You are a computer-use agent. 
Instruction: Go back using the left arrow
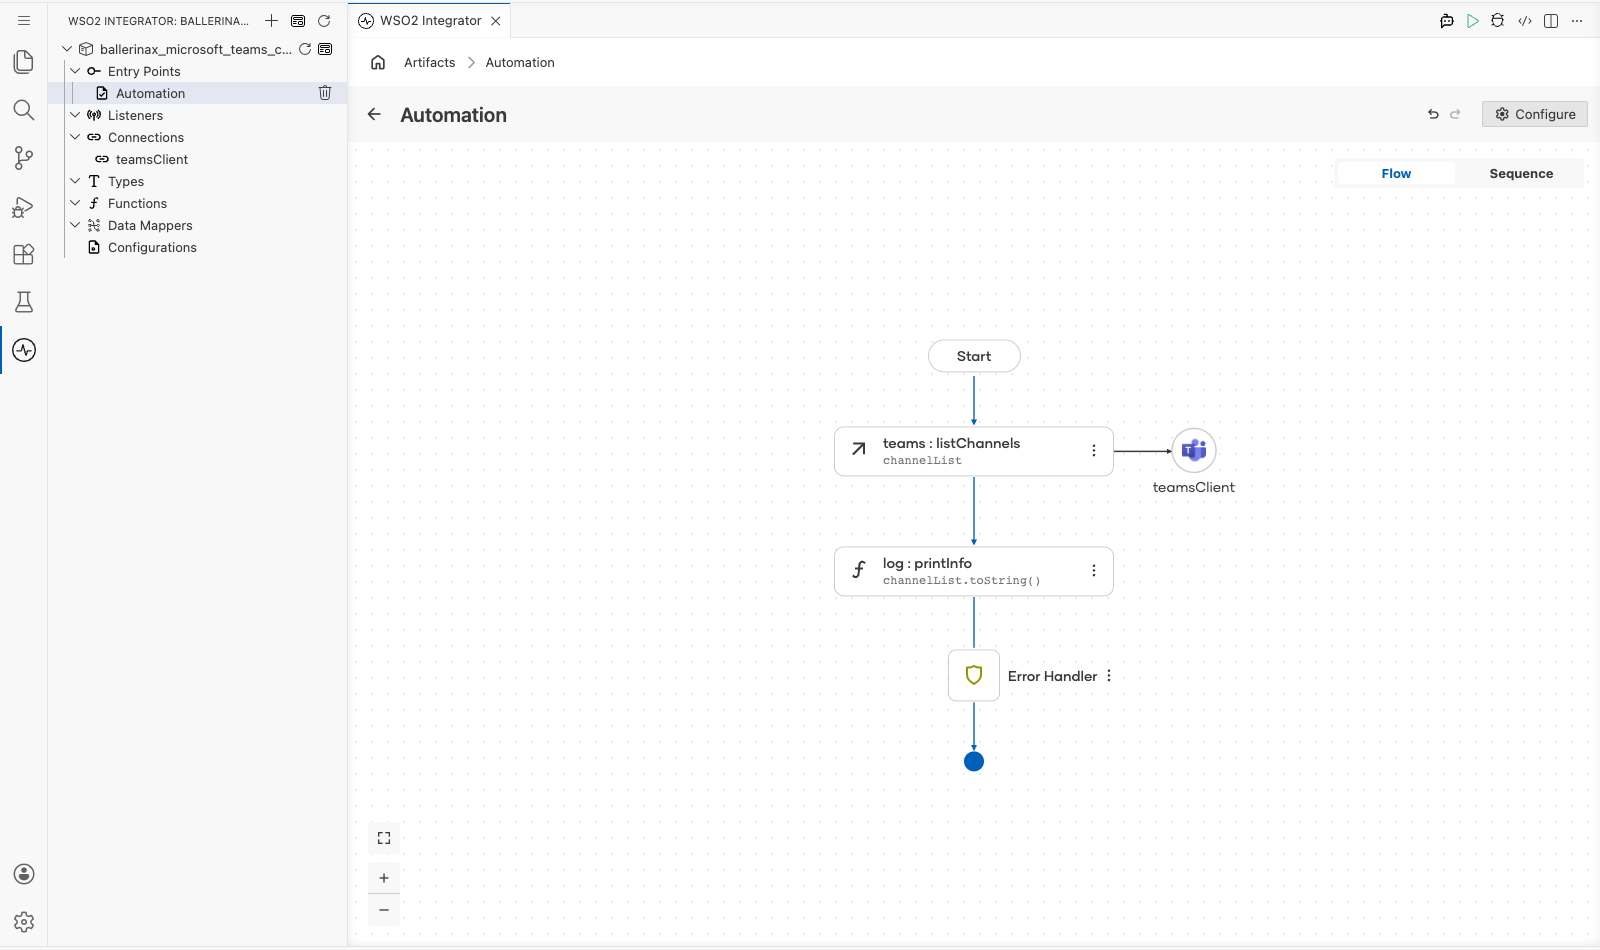click(374, 114)
